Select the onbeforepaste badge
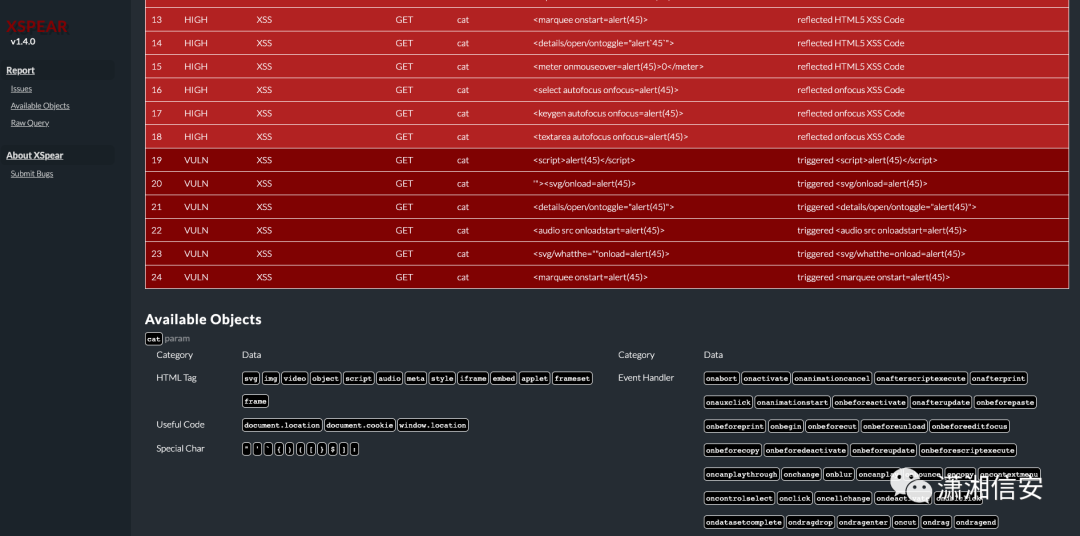 point(1006,402)
